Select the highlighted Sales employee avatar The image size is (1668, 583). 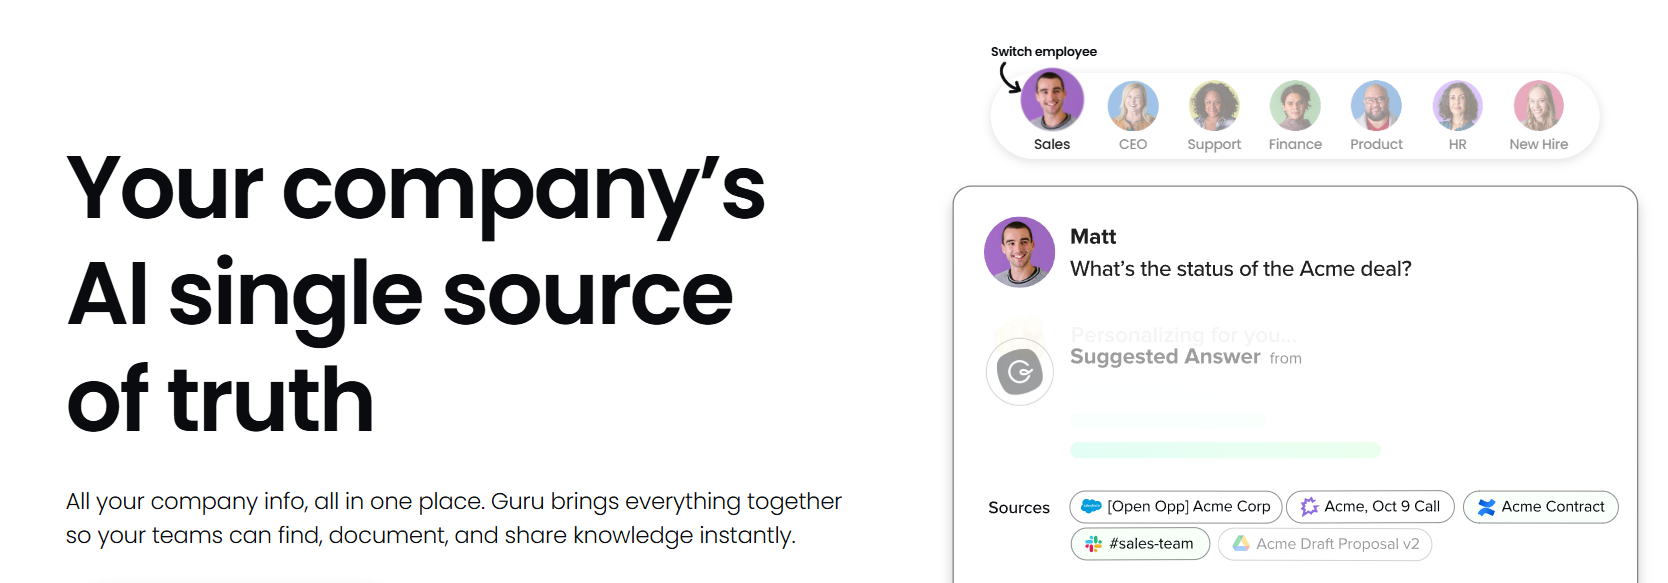coord(1051,100)
